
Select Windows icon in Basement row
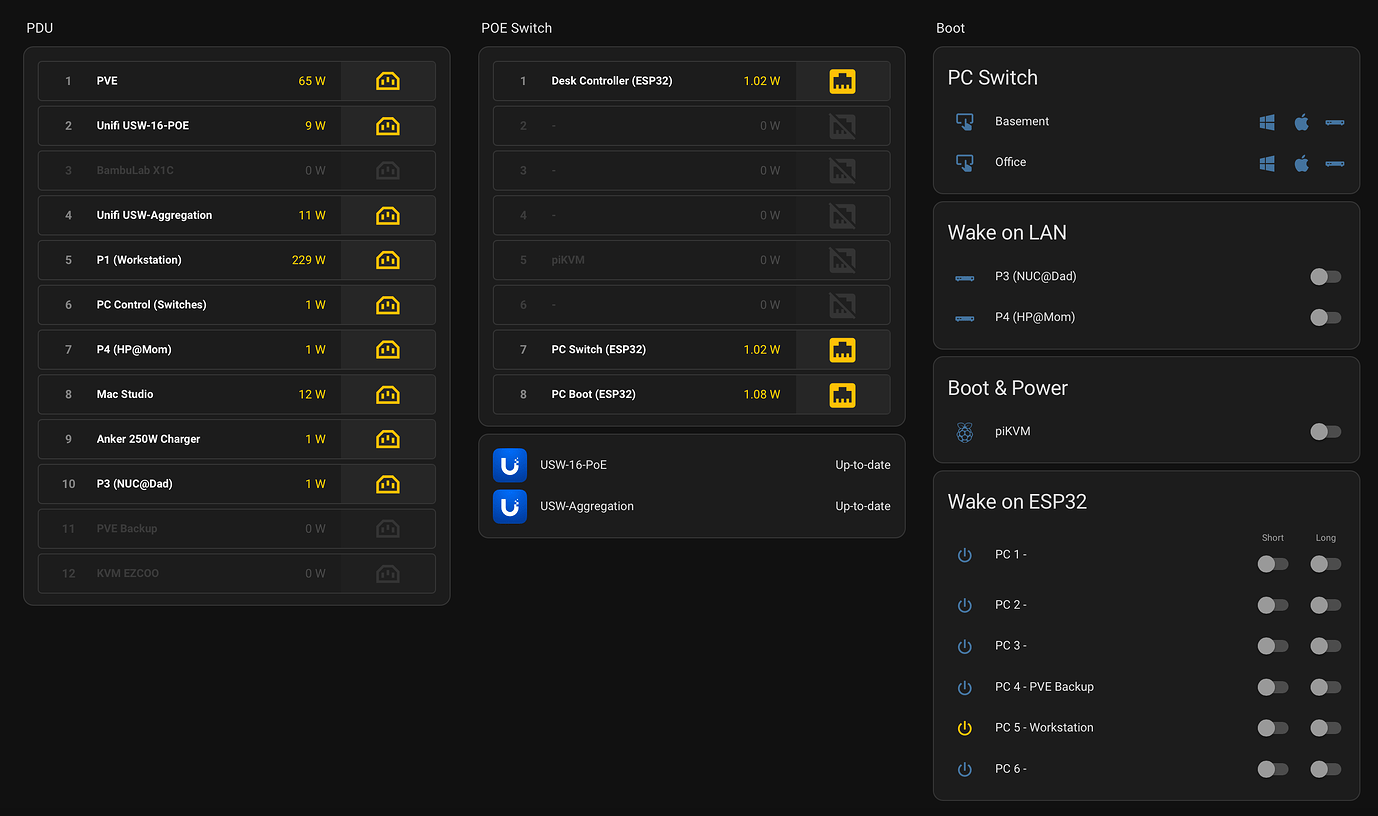tap(1267, 122)
